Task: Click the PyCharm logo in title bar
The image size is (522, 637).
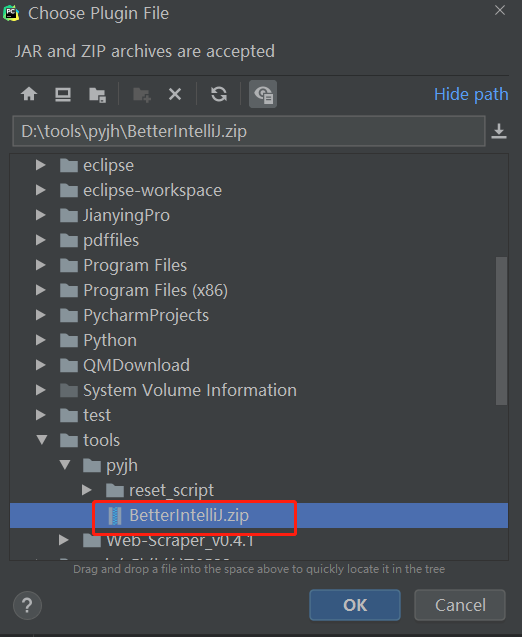Action: pyautogui.click(x=11, y=13)
